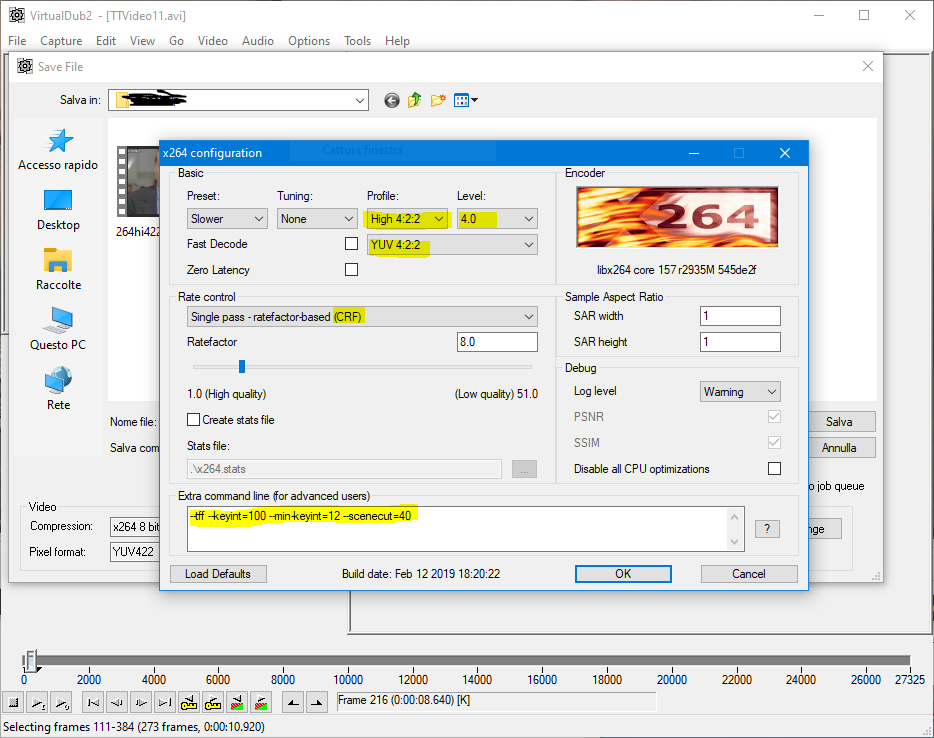Enable the Fast Decode checkbox
Image resolution: width=934 pixels, height=738 pixels.
coord(351,244)
